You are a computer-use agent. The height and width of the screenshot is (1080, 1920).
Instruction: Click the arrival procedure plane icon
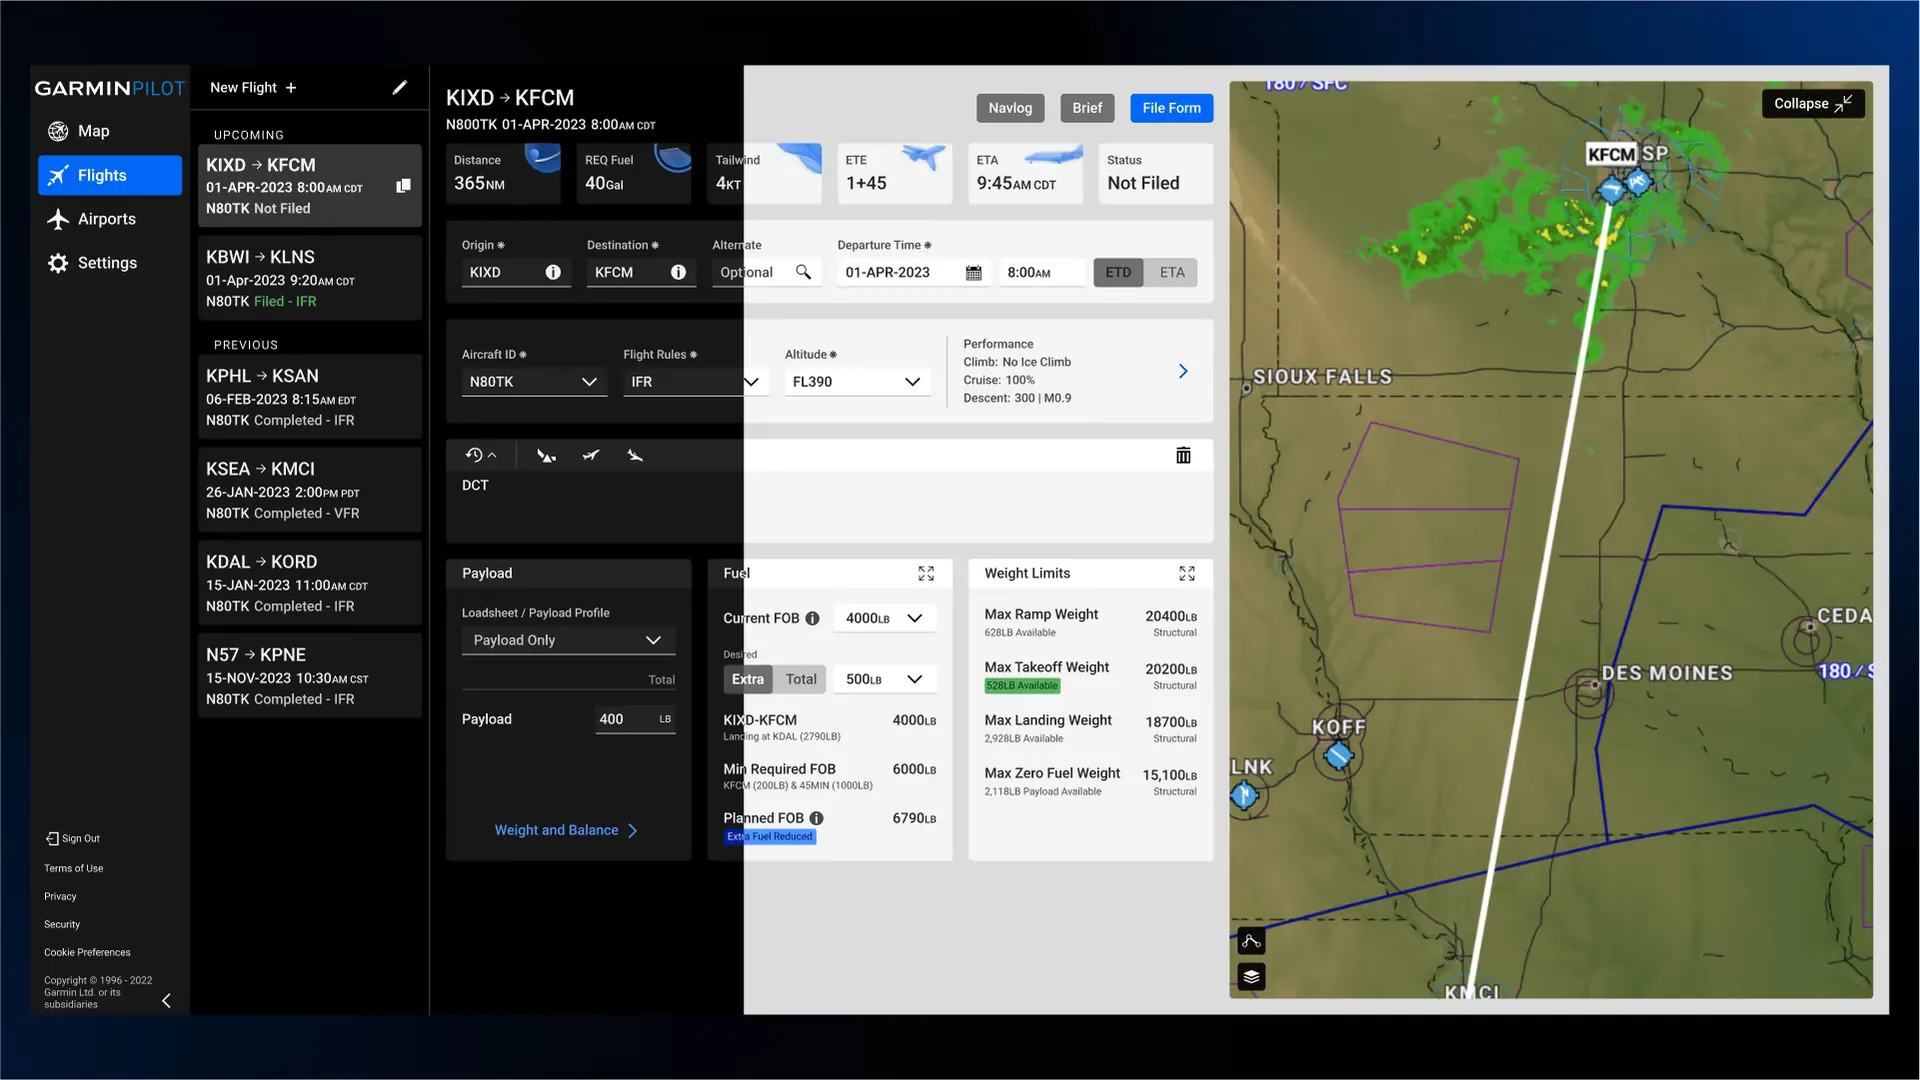tap(635, 456)
